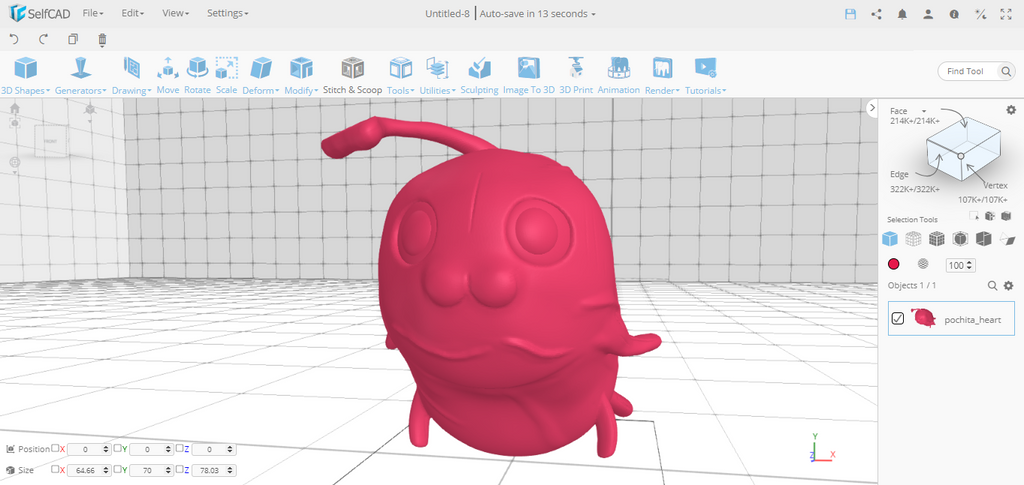Click the home view icon in viewport
The width and height of the screenshot is (1024, 485).
pyautogui.click(x=14, y=108)
